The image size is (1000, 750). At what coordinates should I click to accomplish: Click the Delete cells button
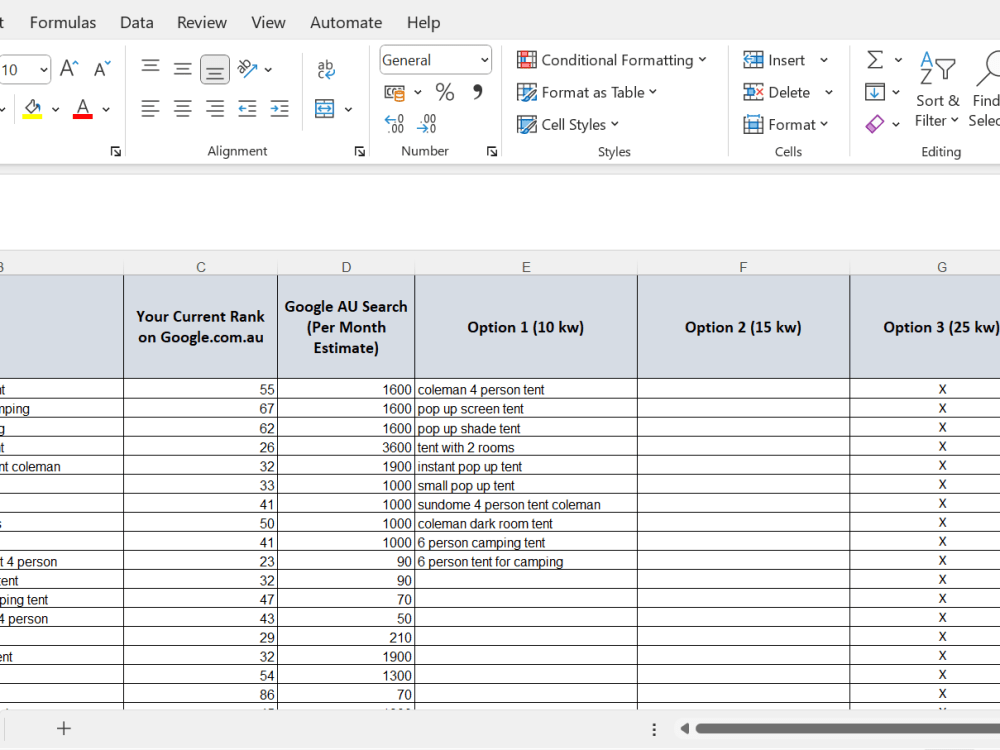tap(777, 92)
